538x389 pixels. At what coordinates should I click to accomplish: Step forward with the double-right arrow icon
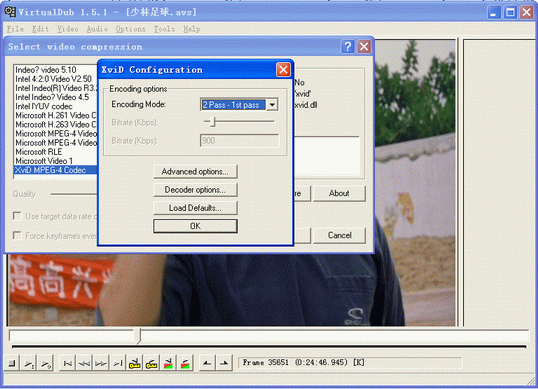coord(101,363)
